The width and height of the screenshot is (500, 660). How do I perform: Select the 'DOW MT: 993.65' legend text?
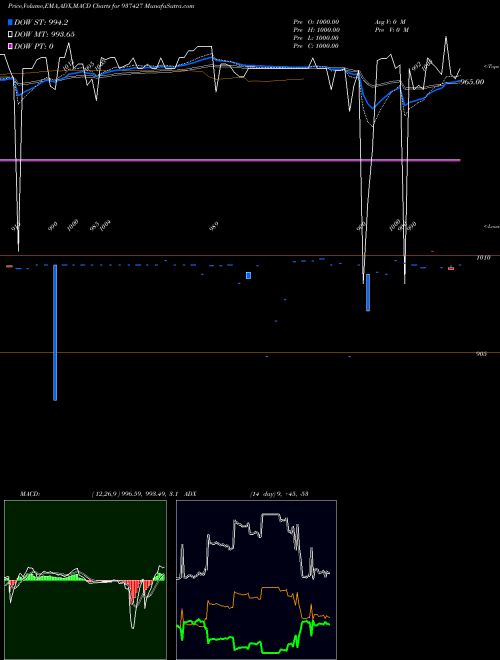click(44, 34)
